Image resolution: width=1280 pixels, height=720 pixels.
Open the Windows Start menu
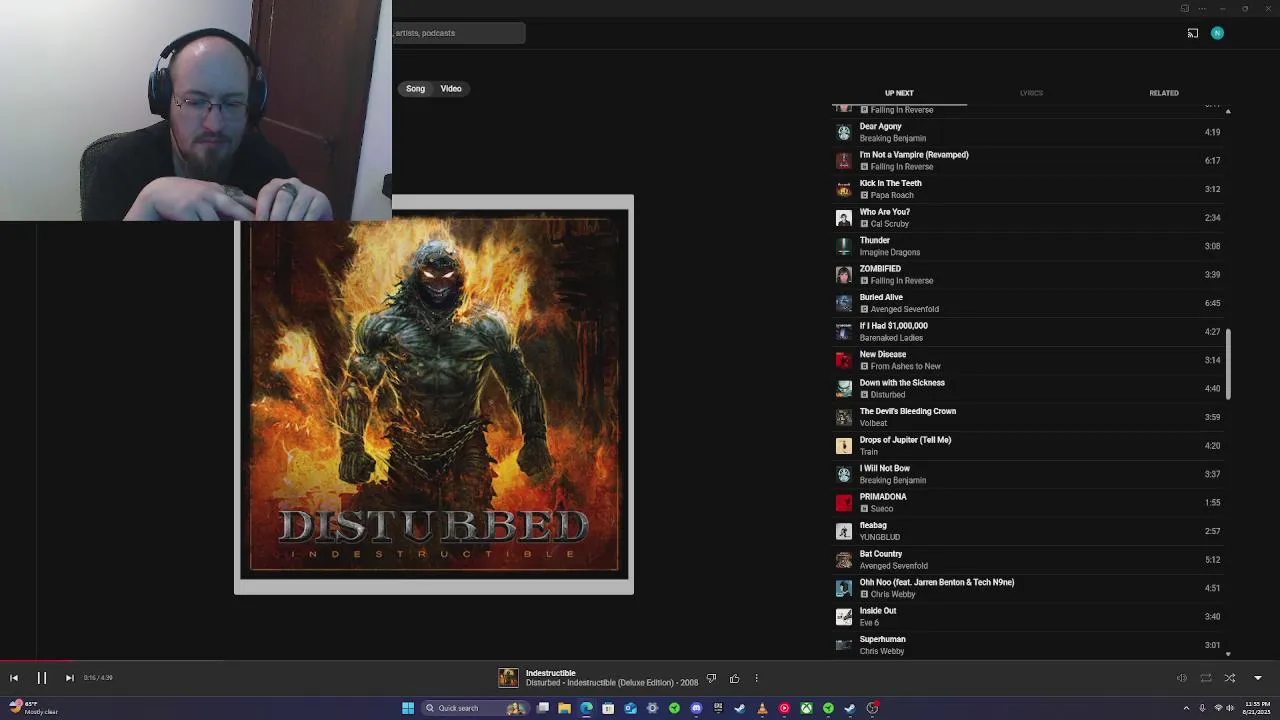pos(408,708)
